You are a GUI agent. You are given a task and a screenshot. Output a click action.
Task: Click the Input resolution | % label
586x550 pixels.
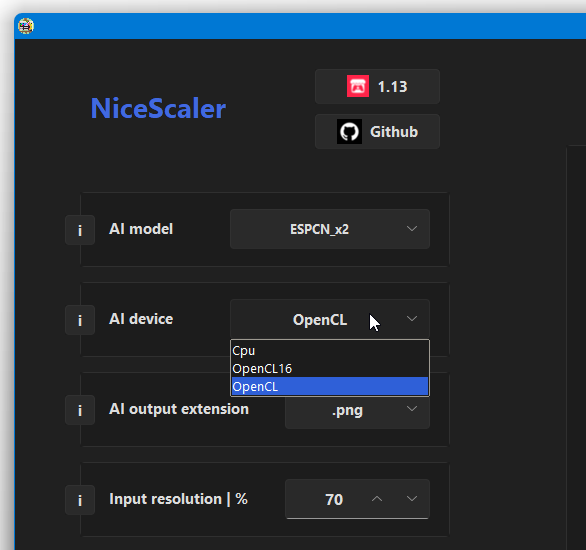coord(178,499)
